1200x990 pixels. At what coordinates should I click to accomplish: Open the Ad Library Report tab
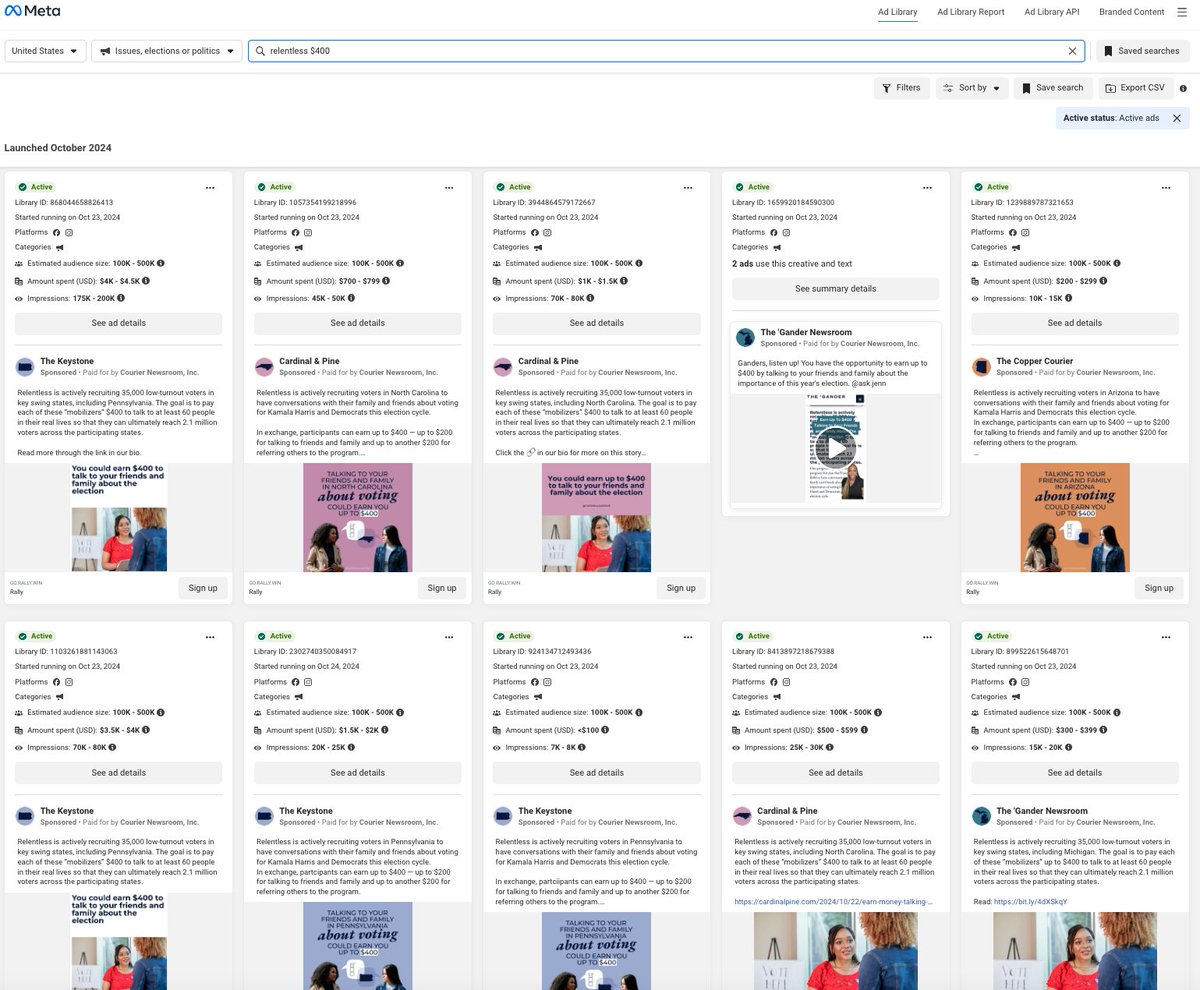tap(970, 12)
